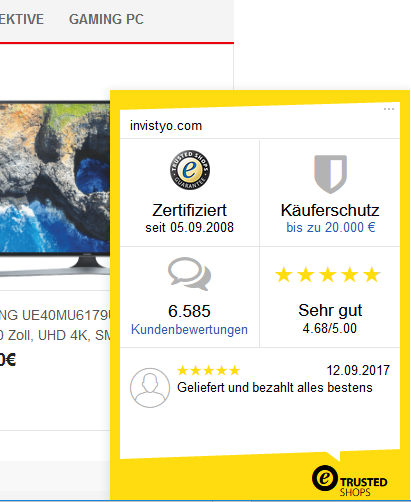411x502 pixels.
Task: Click the 'Sehr gut' rating text
Action: click(330, 311)
